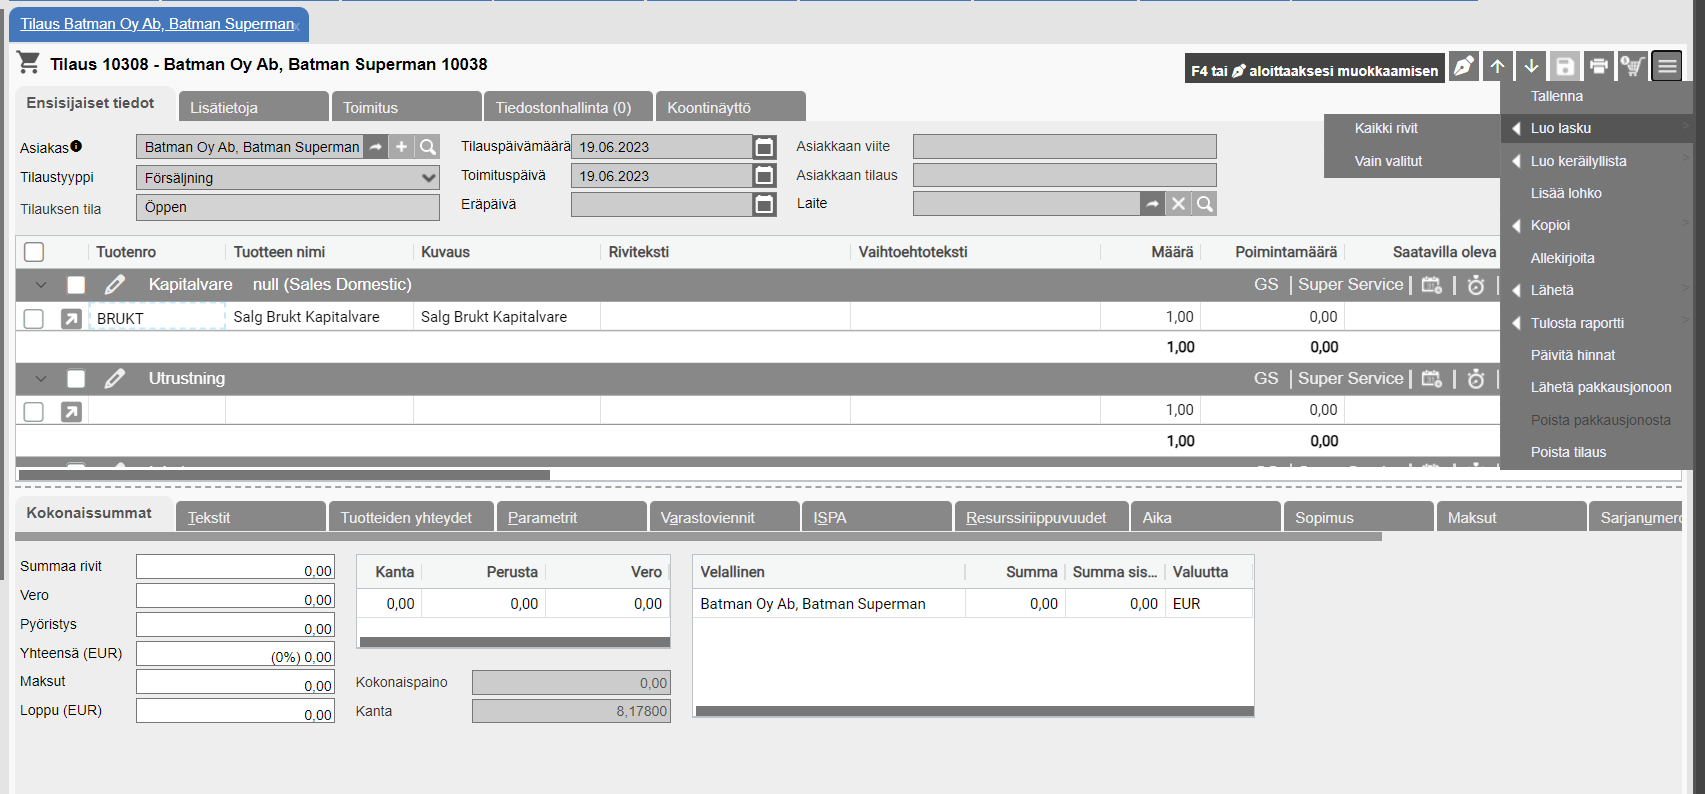This screenshot has width=1705, height=794.
Task: Click the Asiakkaan tilaus input field
Action: tap(1065, 175)
